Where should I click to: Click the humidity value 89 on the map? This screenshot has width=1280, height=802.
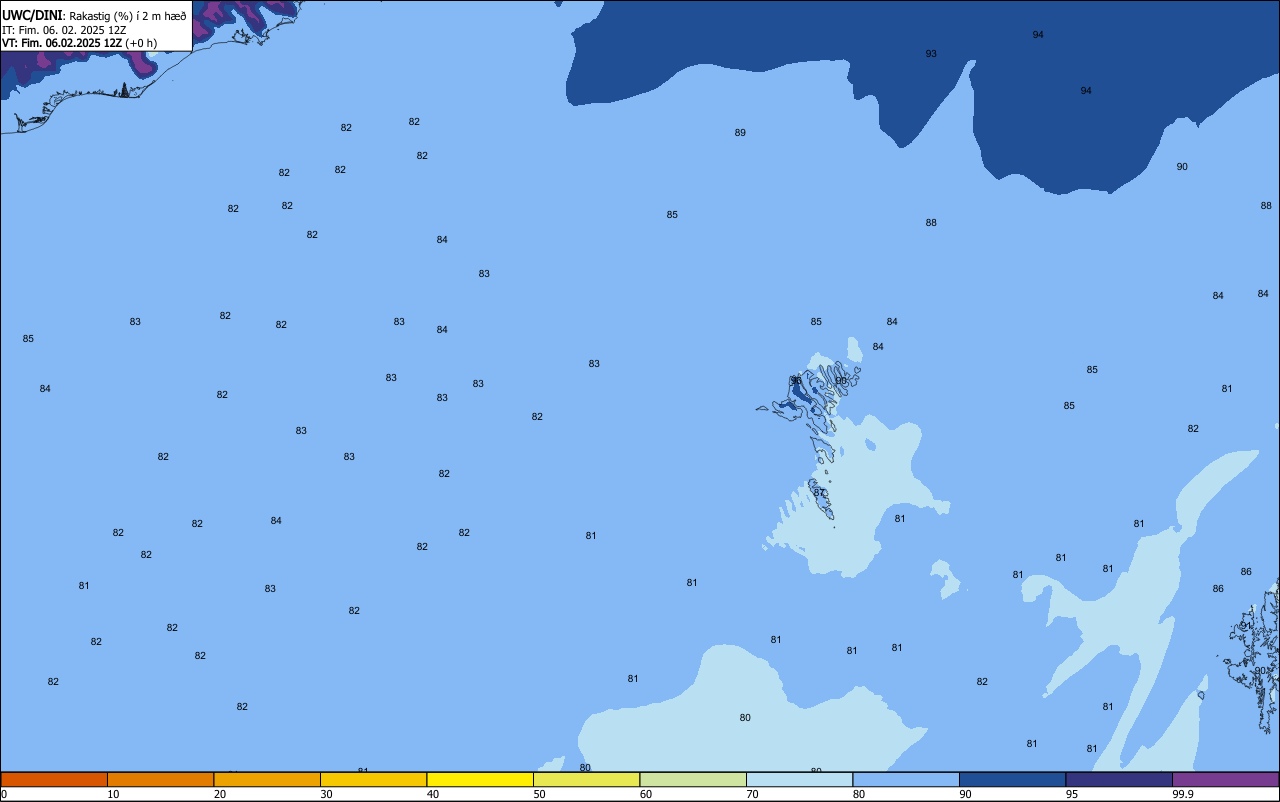pos(740,133)
